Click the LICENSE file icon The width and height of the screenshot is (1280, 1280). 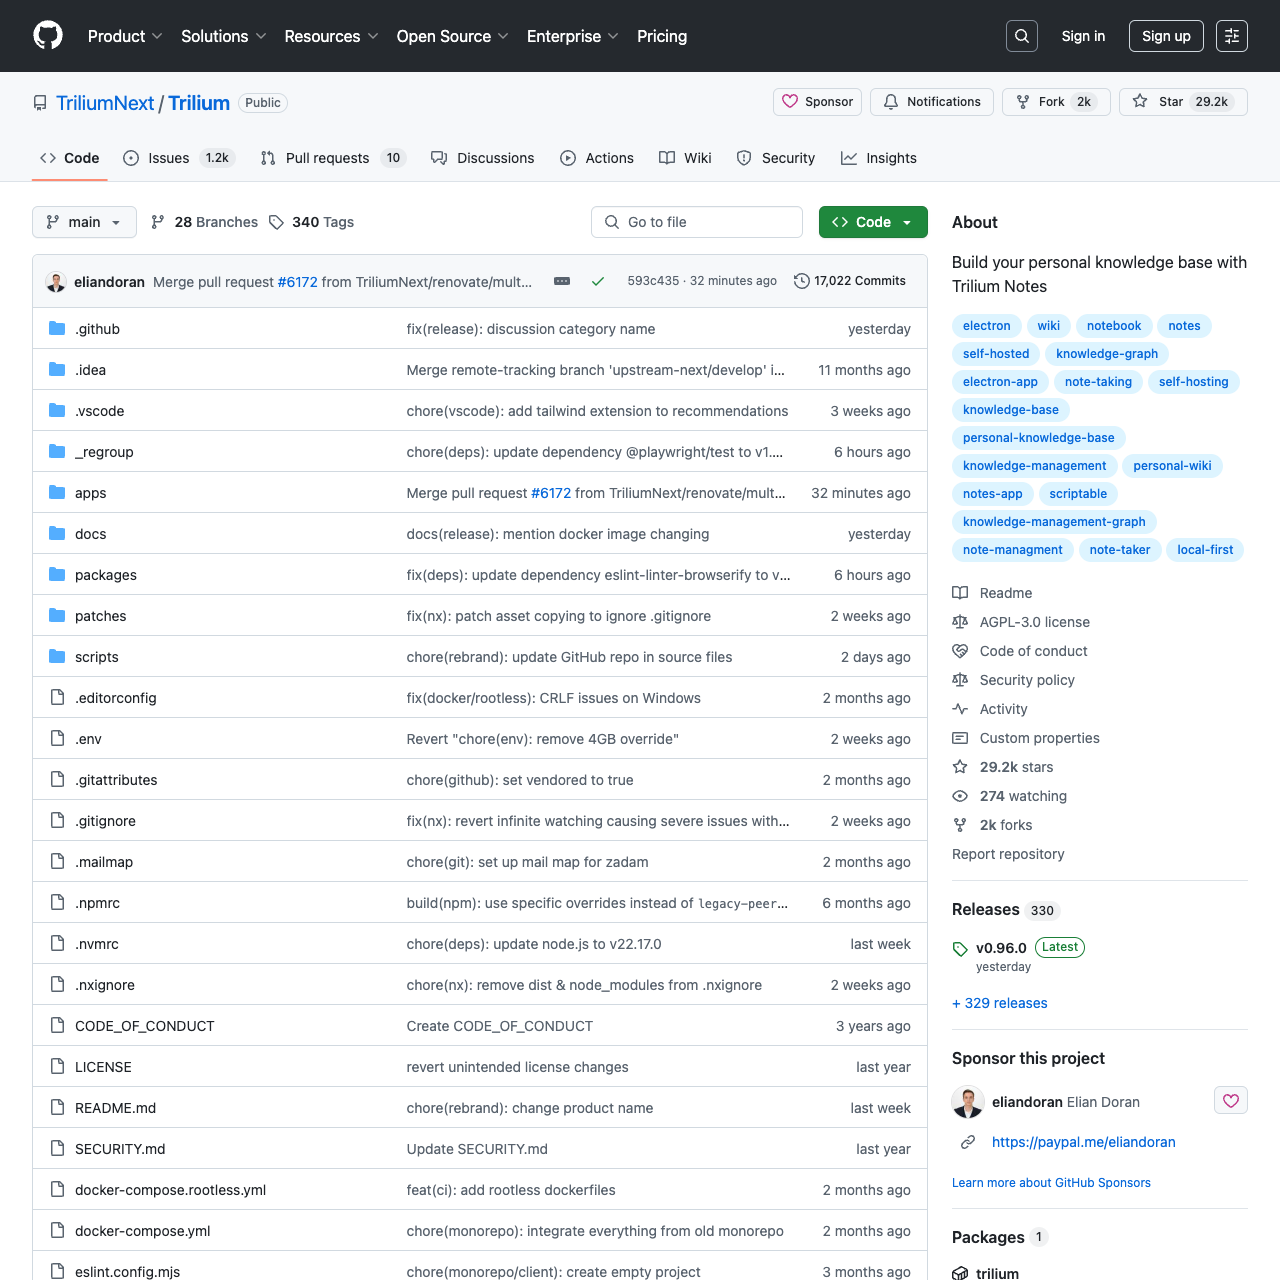tap(57, 1067)
